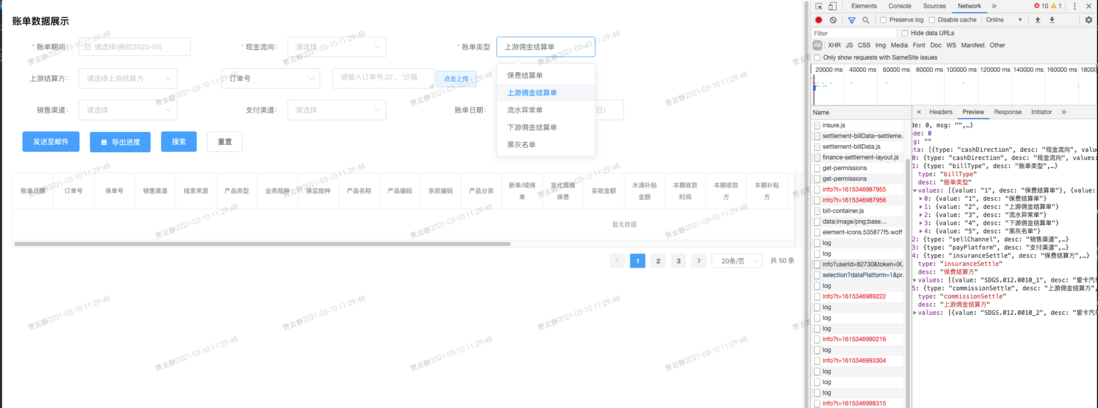
Task: Toggle the blue filter funnel icon
Action: click(x=852, y=20)
